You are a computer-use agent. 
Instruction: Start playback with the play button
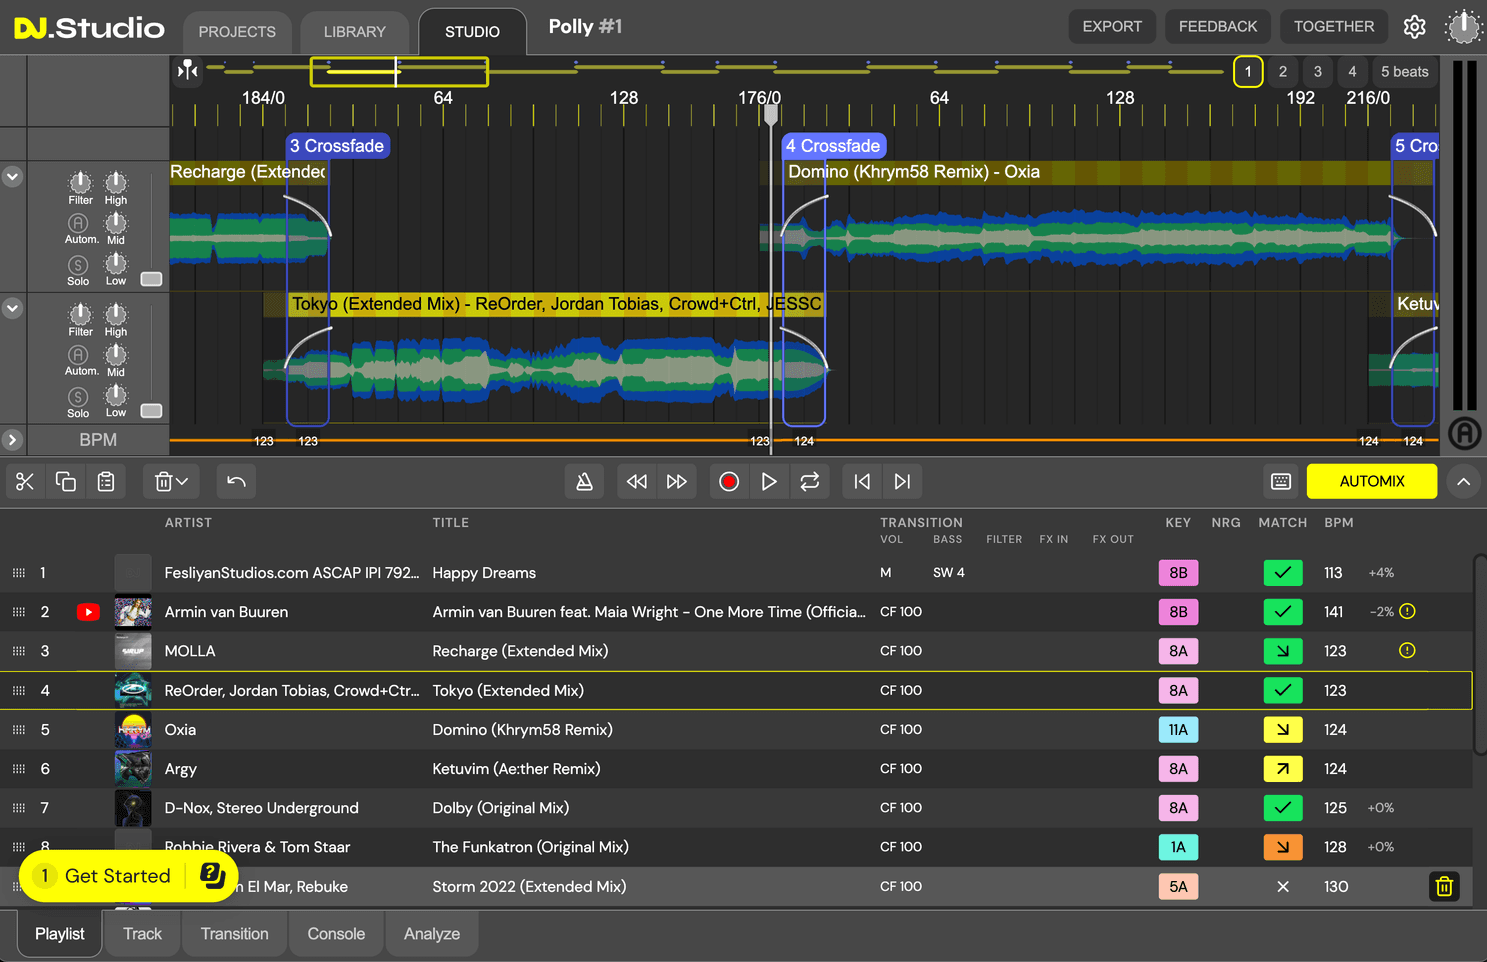pyautogui.click(x=769, y=482)
